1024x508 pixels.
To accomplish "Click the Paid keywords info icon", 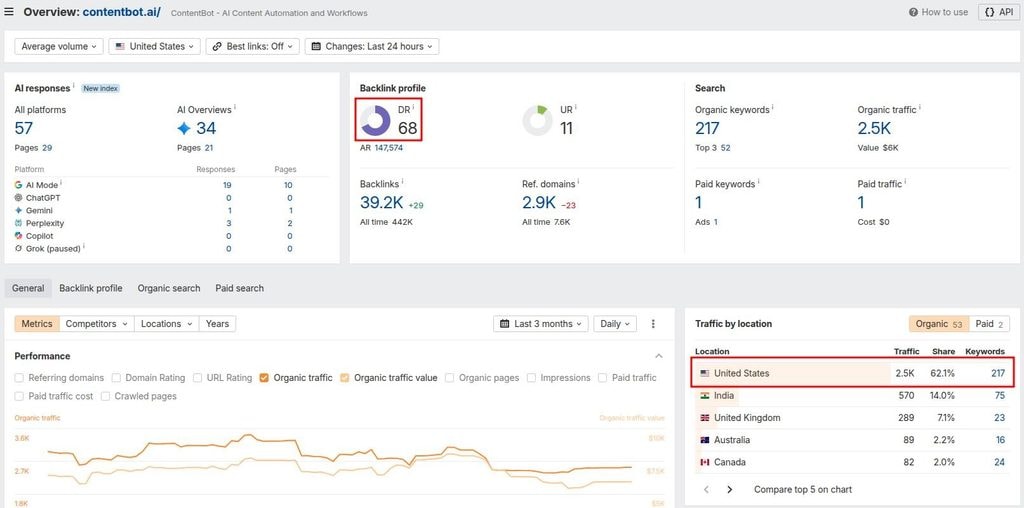I will (758, 182).
